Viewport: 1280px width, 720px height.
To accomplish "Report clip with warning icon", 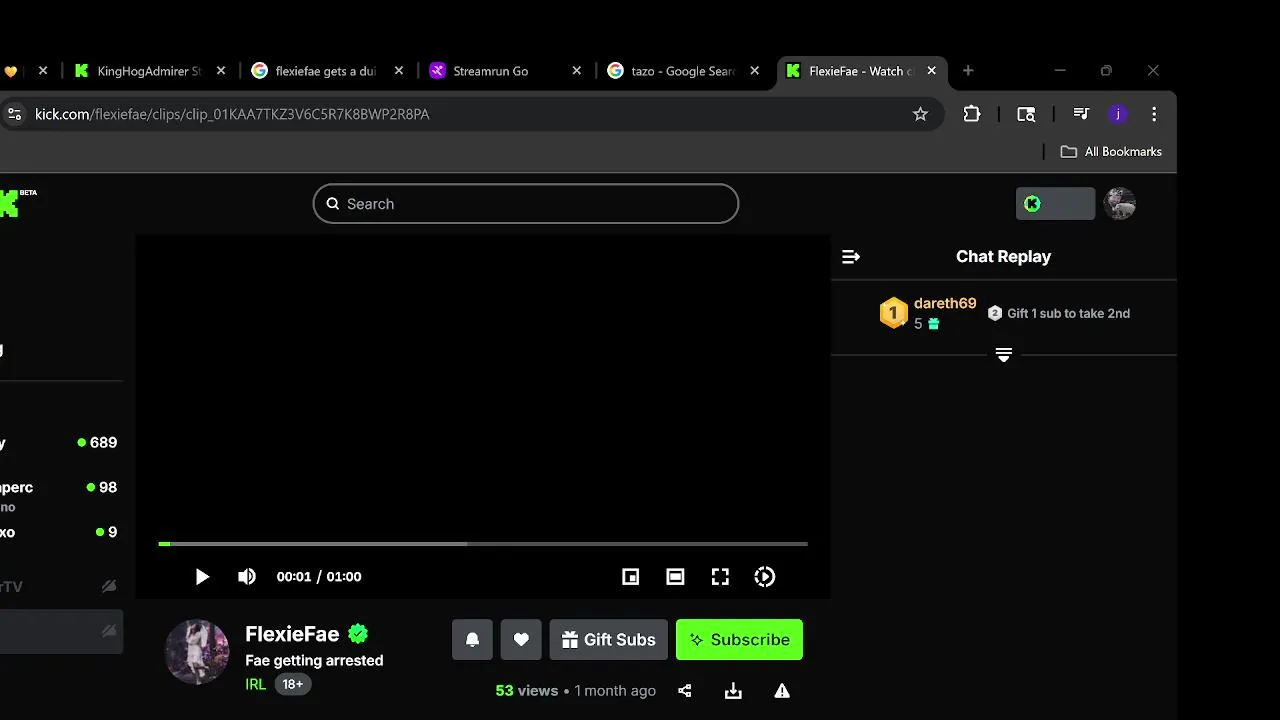I will coord(782,691).
